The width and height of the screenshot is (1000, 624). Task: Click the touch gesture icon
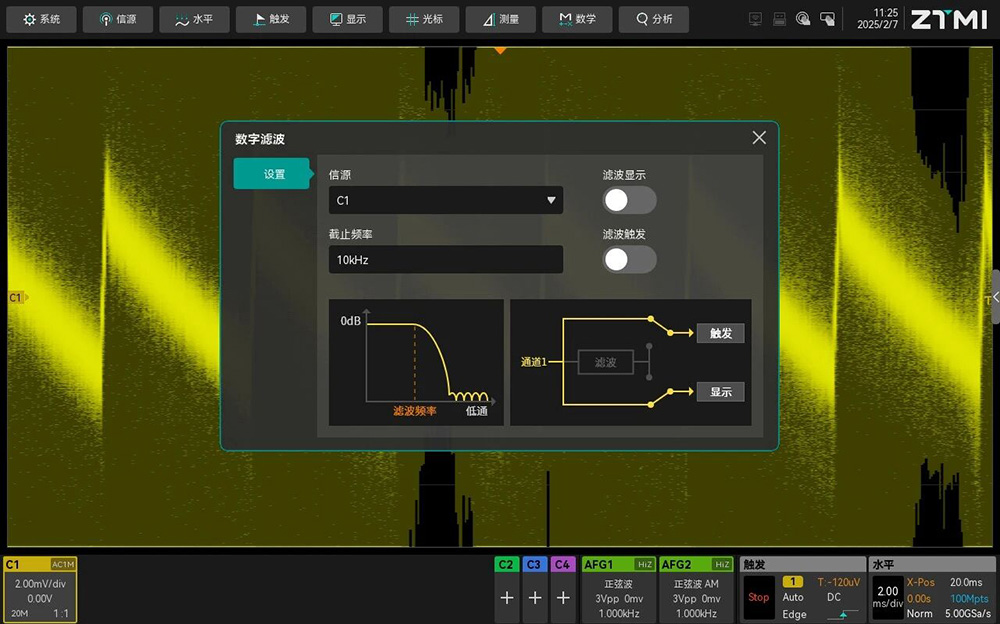pyautogui.click(x=803, y=19)
